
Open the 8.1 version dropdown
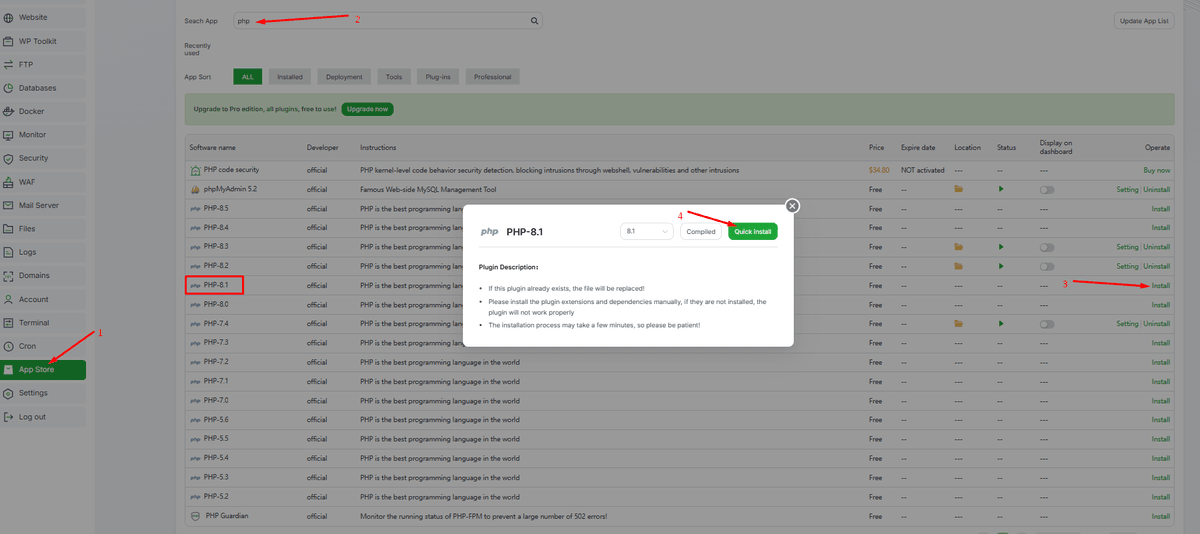[647, 231]
